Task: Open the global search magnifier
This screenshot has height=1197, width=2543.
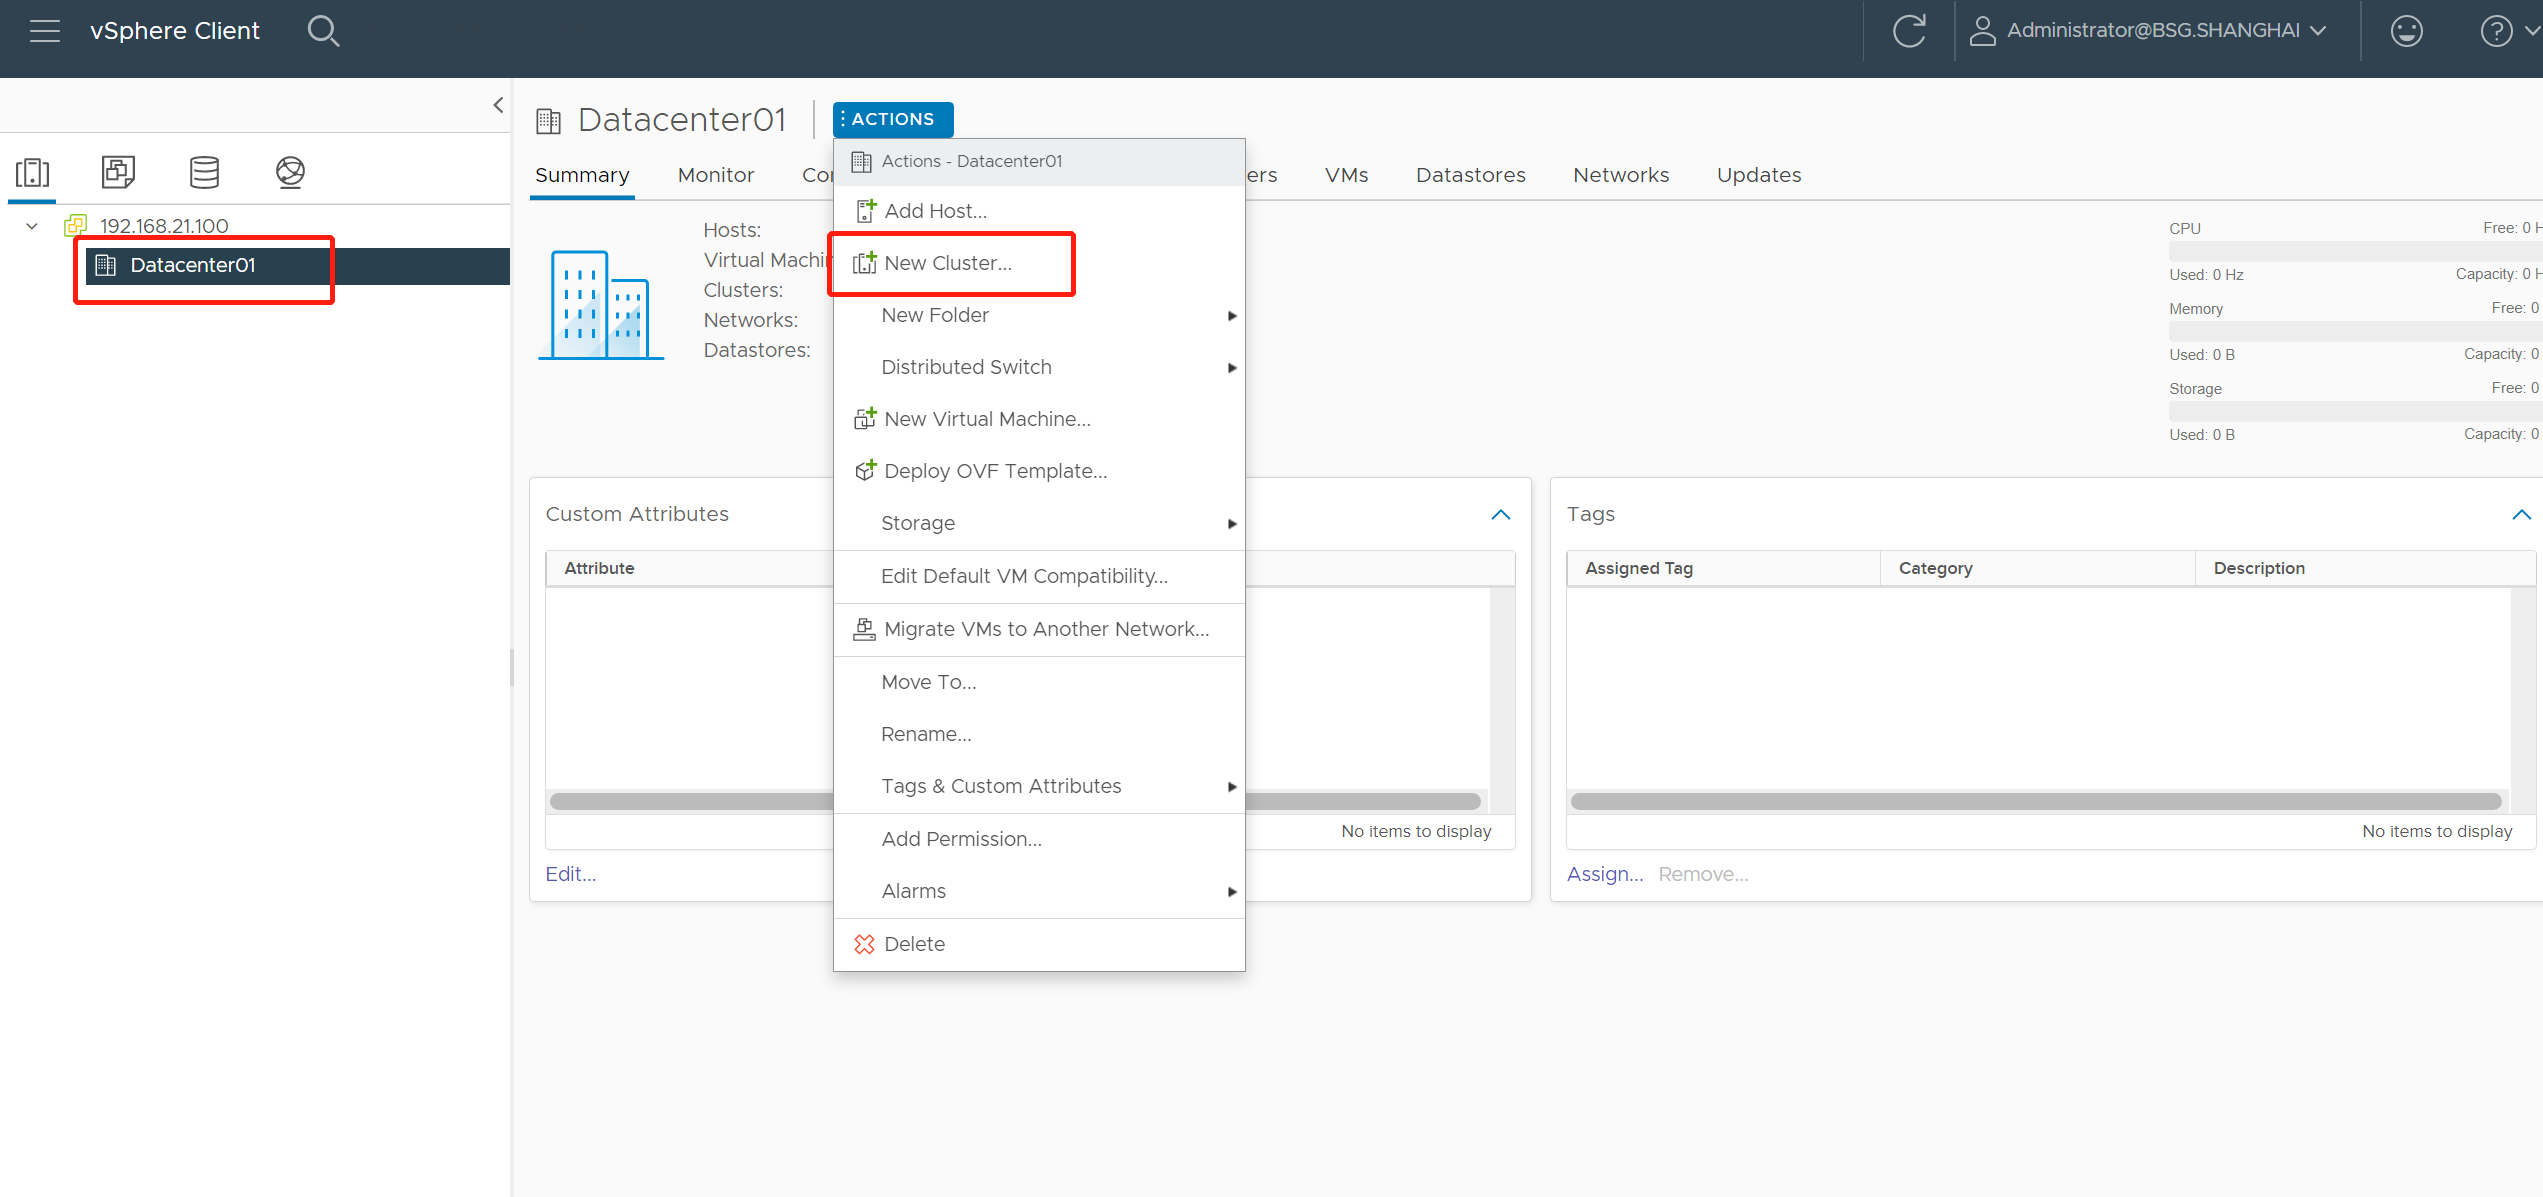Action: click(323, 31)
